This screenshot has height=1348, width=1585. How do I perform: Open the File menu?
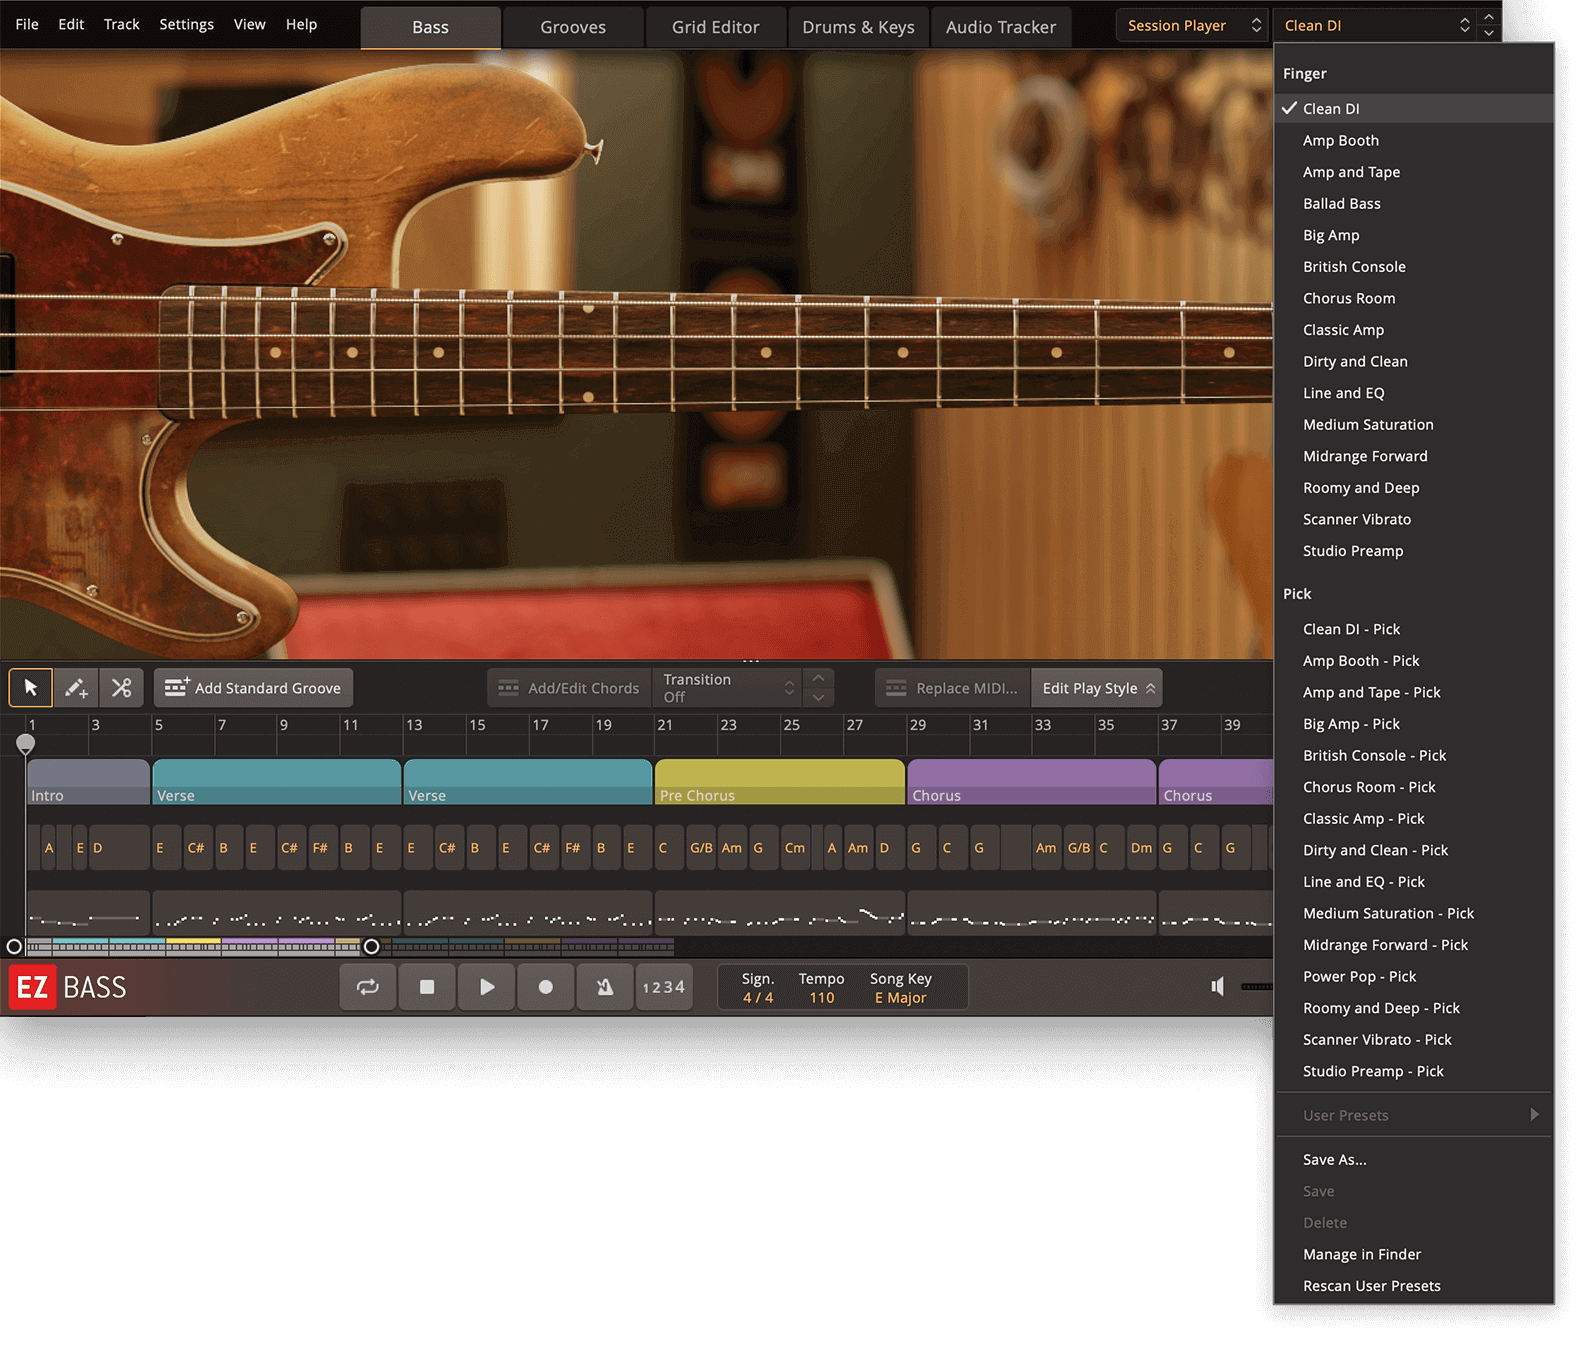coord(27,24)
